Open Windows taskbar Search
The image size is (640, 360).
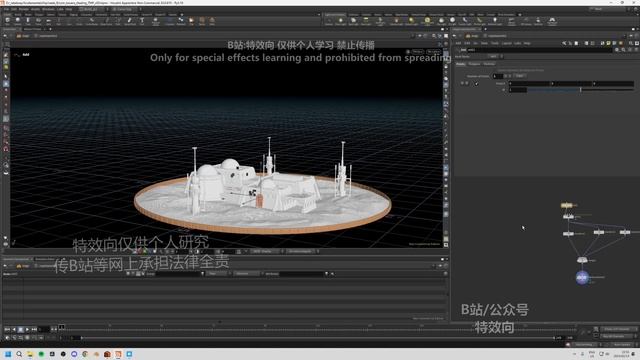point(19,354)
